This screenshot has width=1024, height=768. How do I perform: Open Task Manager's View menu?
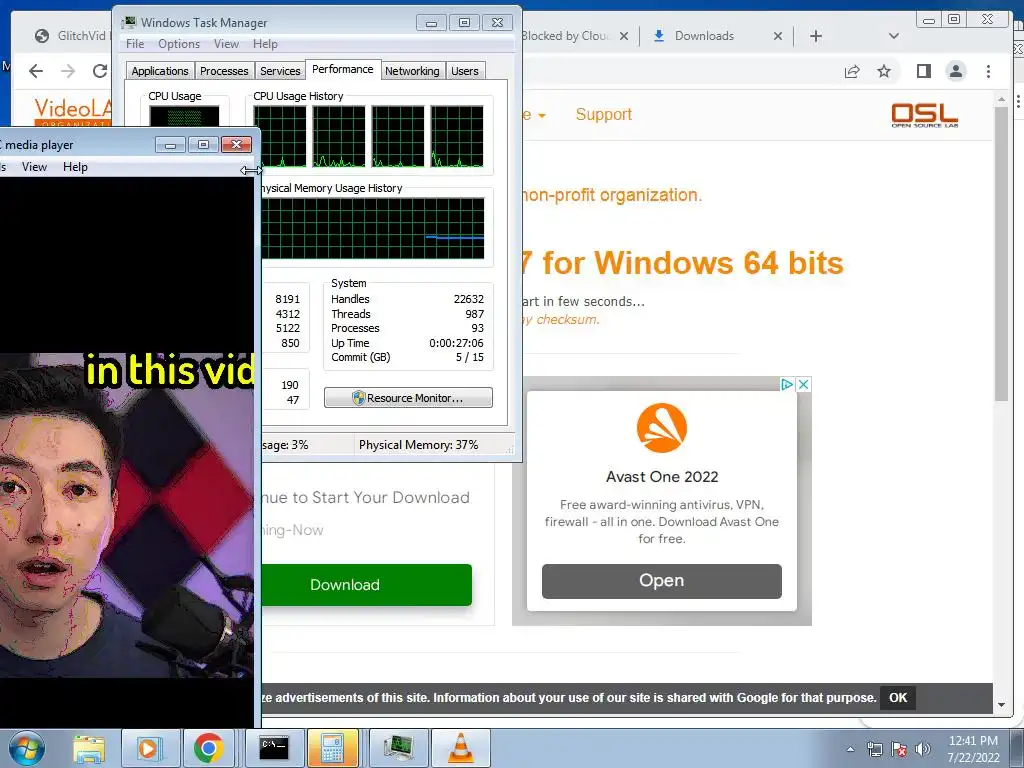tap(226, 44)
